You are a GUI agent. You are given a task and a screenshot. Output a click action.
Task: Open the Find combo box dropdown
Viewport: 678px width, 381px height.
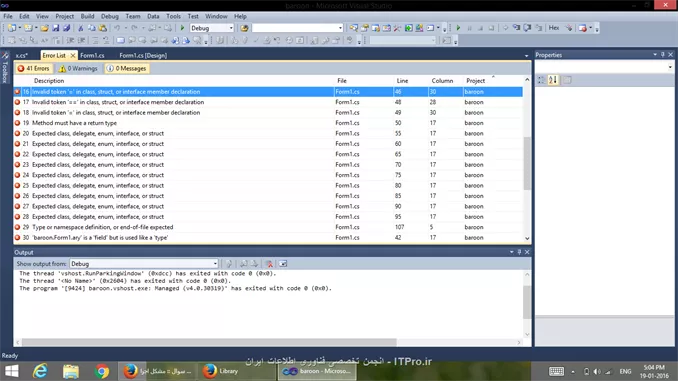[x=340, y=28]
